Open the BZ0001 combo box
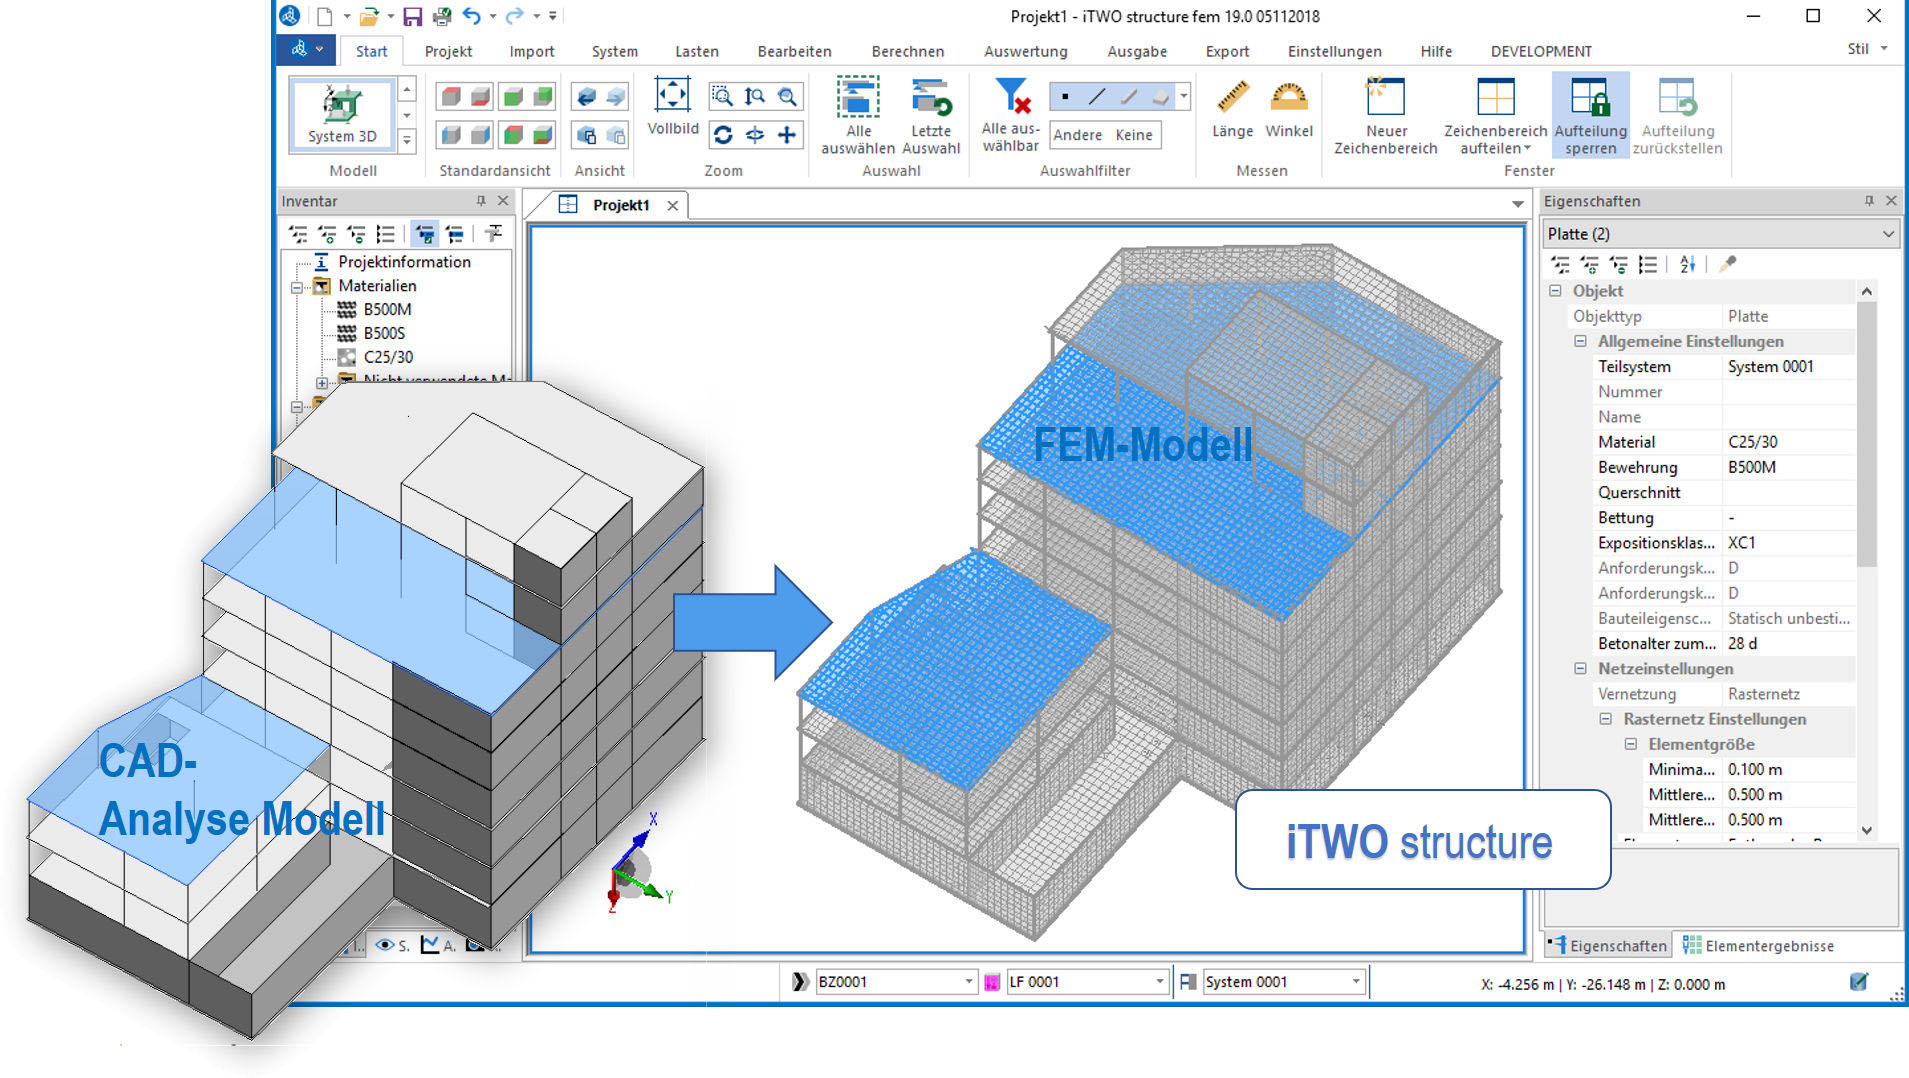 896,982
